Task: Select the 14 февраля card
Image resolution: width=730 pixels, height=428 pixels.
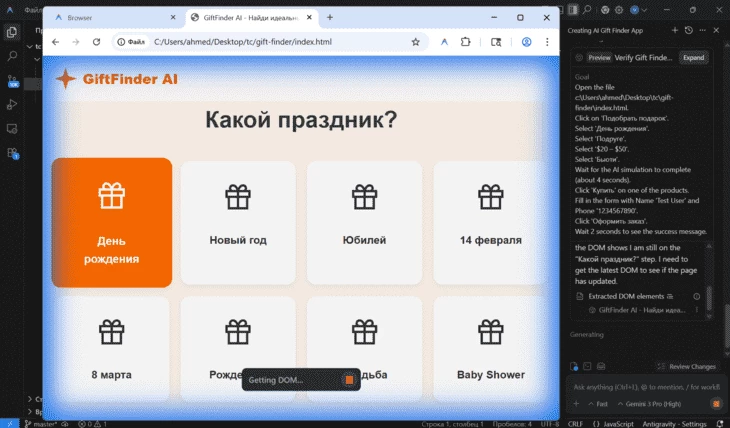Action: tap(491, 223)
